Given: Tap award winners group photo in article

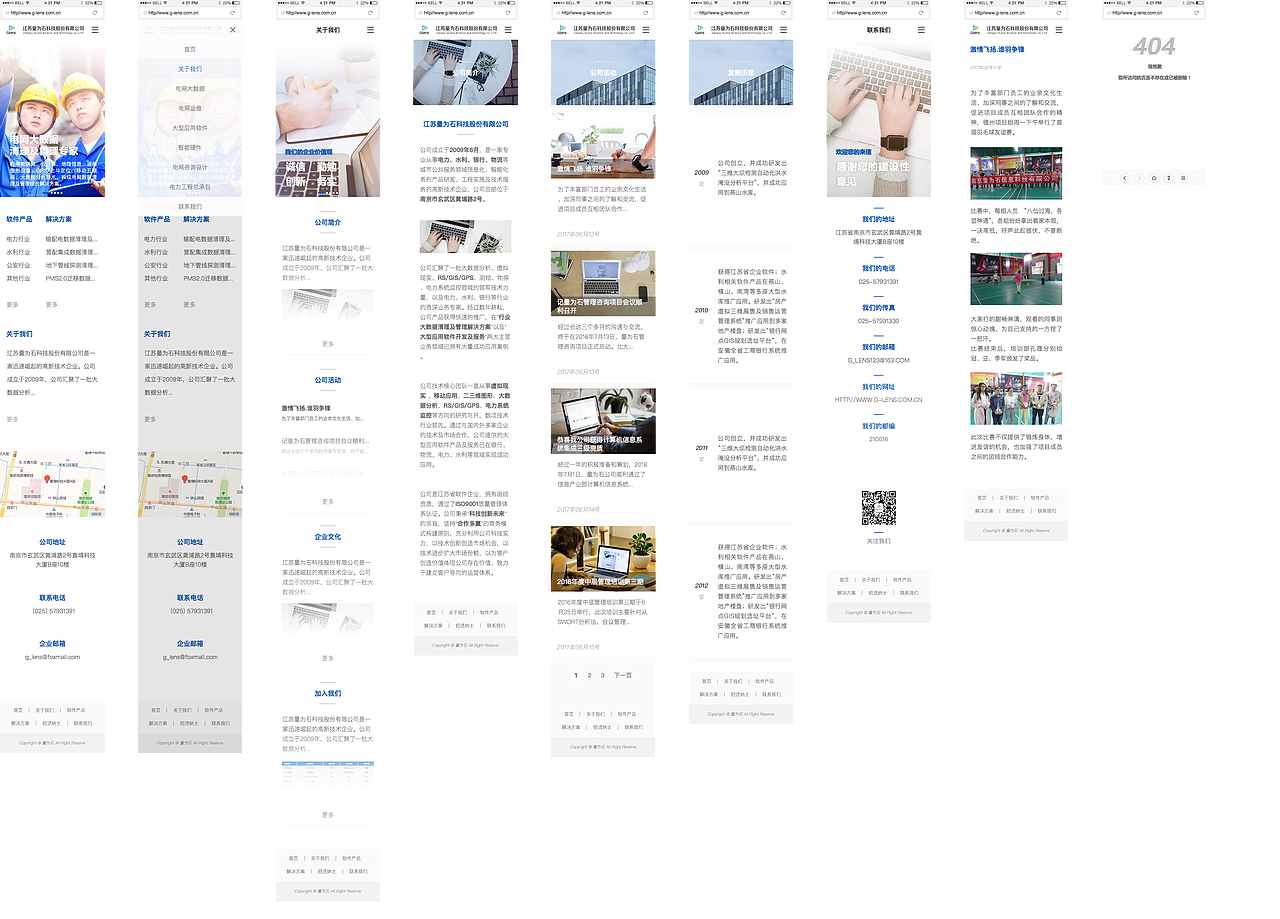Looking at the screenshot, I should [x=1016, y=399].
